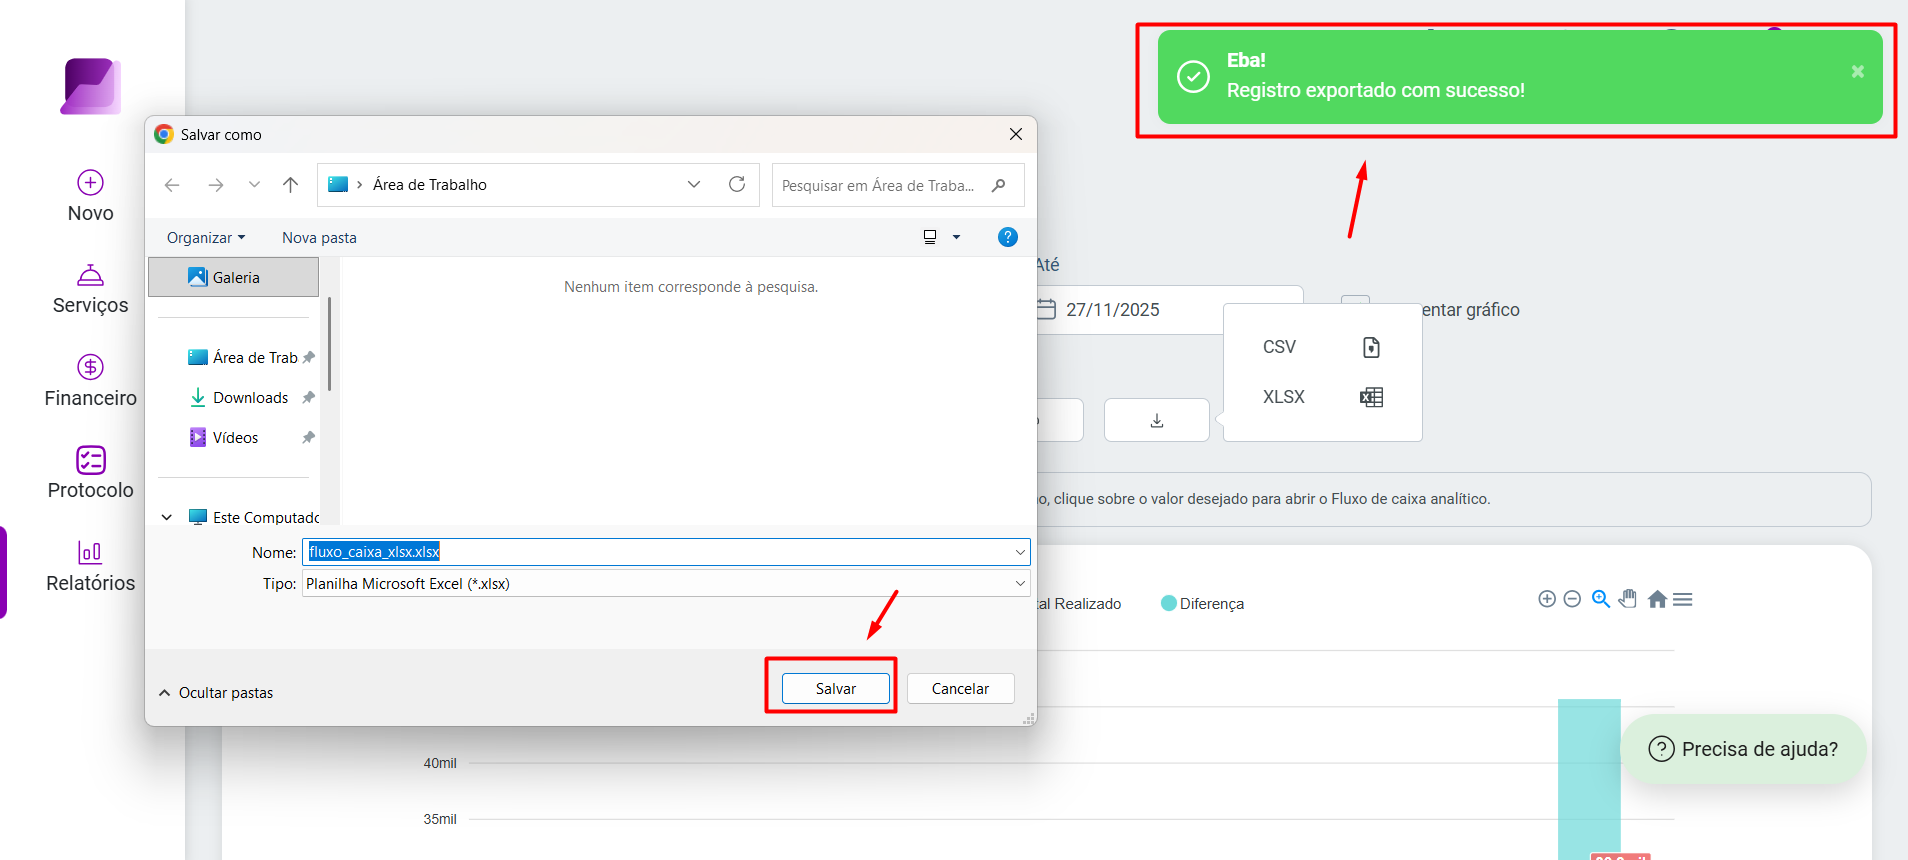Click the teal Diferença bar in chart
The width and height of the screenshot is (1908, 860).
[x=1589, y=778]
